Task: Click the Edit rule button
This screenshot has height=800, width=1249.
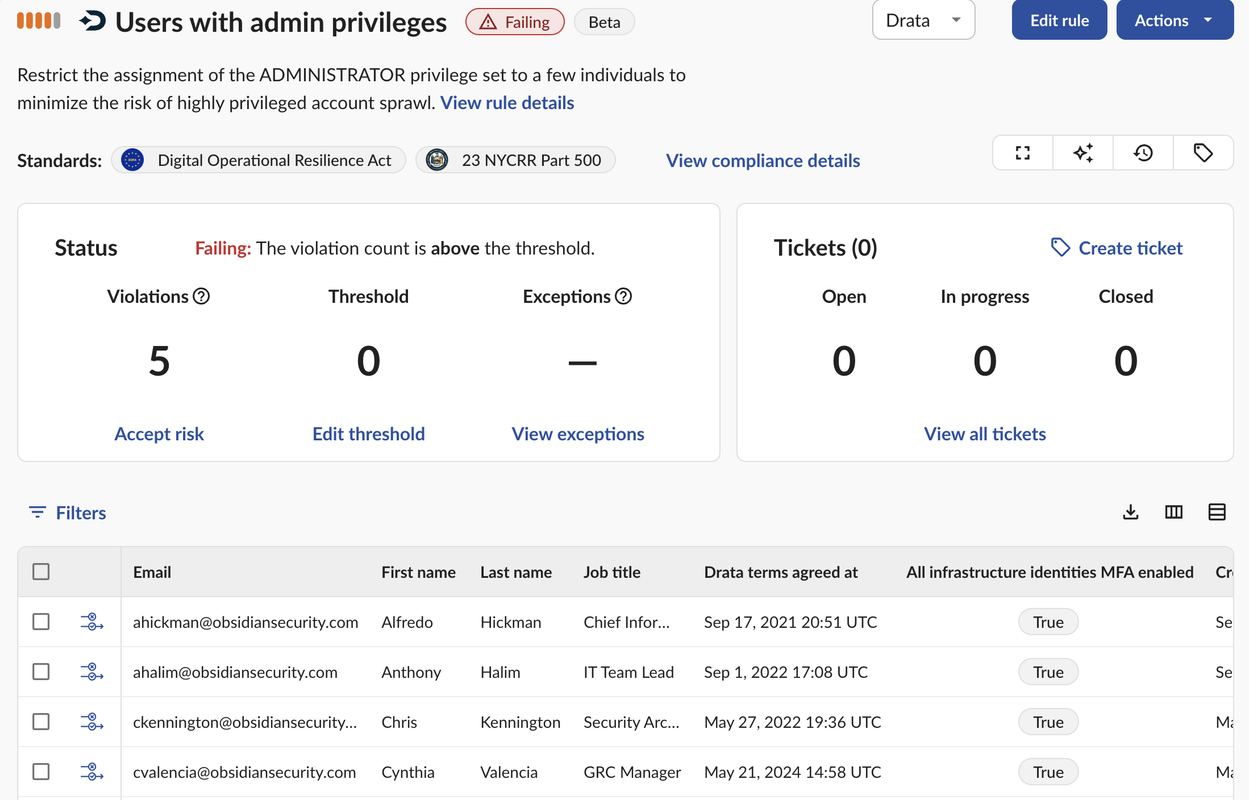Action: 1059,20
